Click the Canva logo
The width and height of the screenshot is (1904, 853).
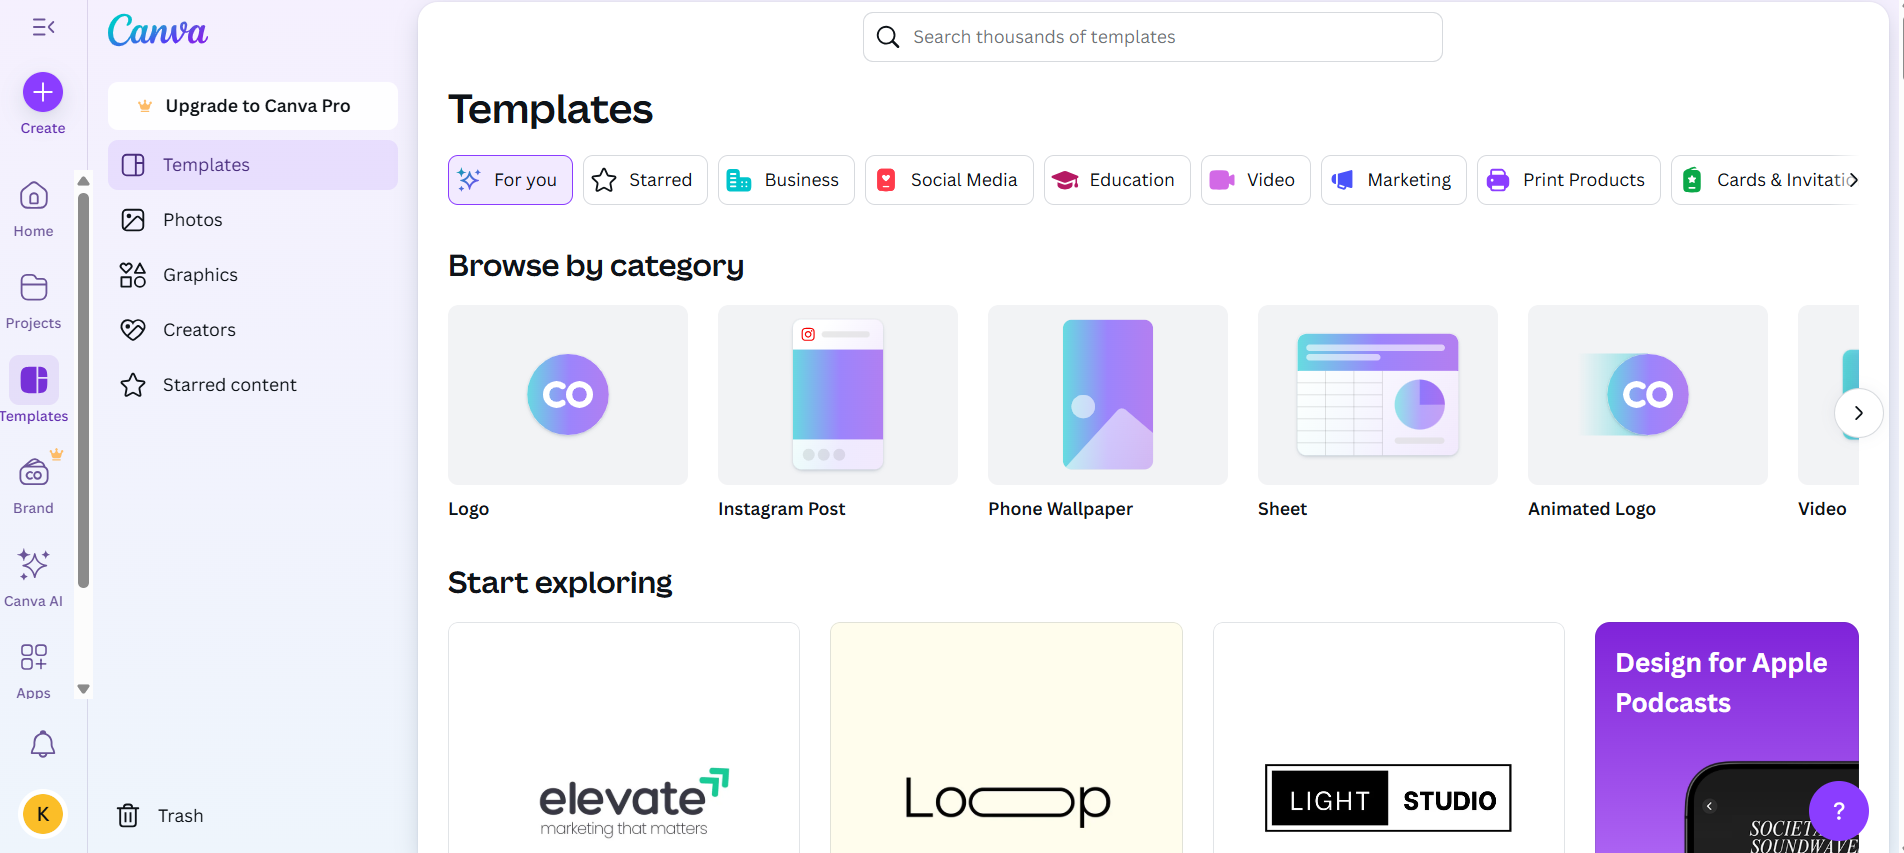point(158,31)
